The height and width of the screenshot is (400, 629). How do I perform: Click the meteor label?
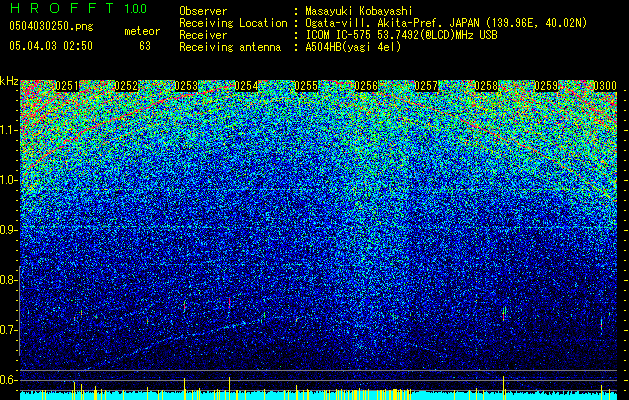(142, 31)
